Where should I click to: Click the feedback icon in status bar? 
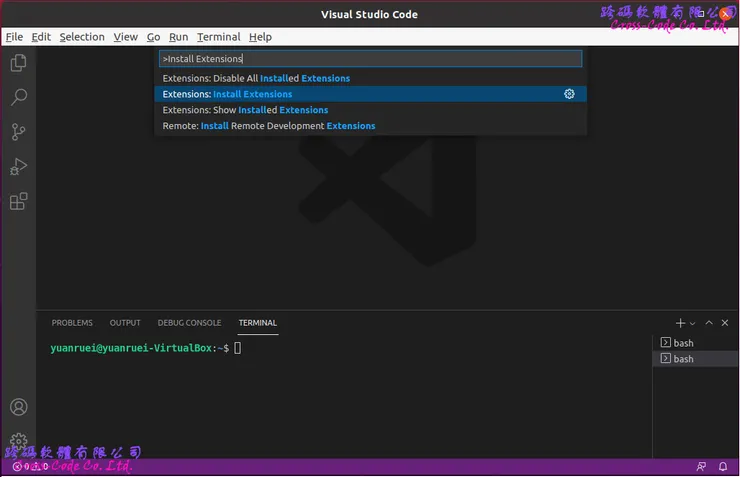click(x=701, y=467)
